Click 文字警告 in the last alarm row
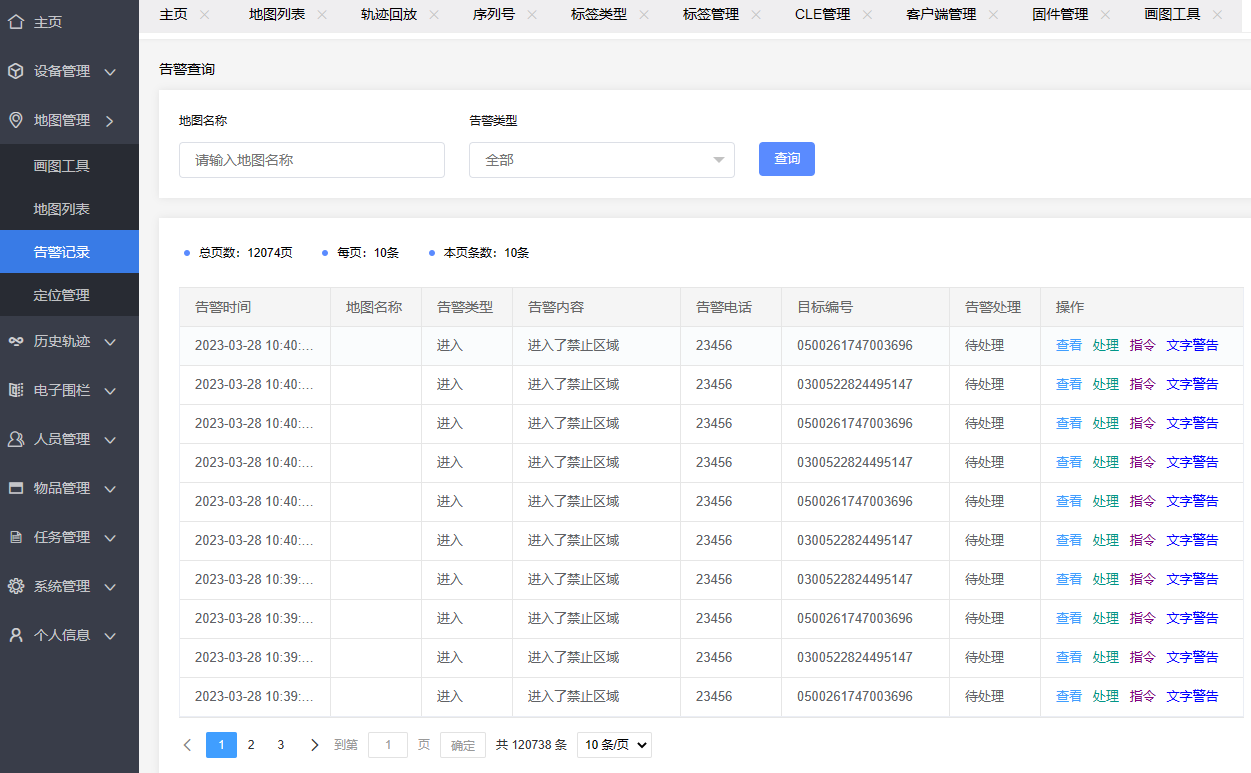Image resolution: width=1251 pixels, height=773 pixels. (x=1192, y=696)
